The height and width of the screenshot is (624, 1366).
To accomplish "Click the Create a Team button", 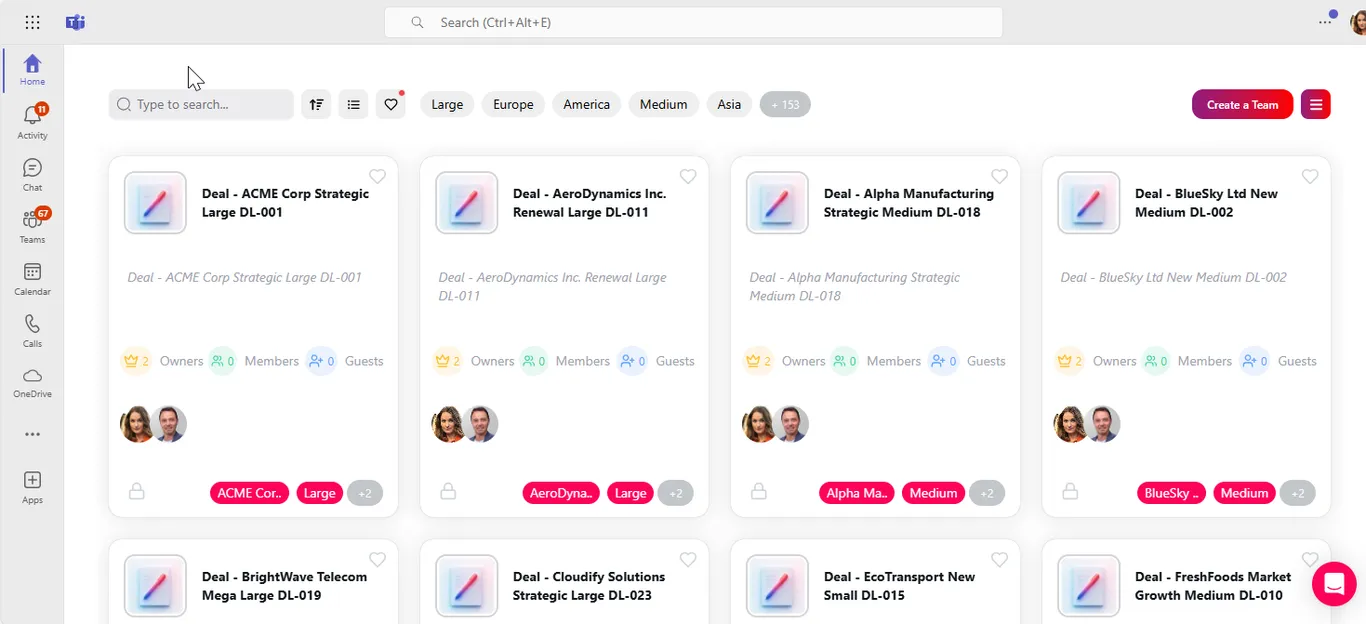I will [x=1243, y=104].
